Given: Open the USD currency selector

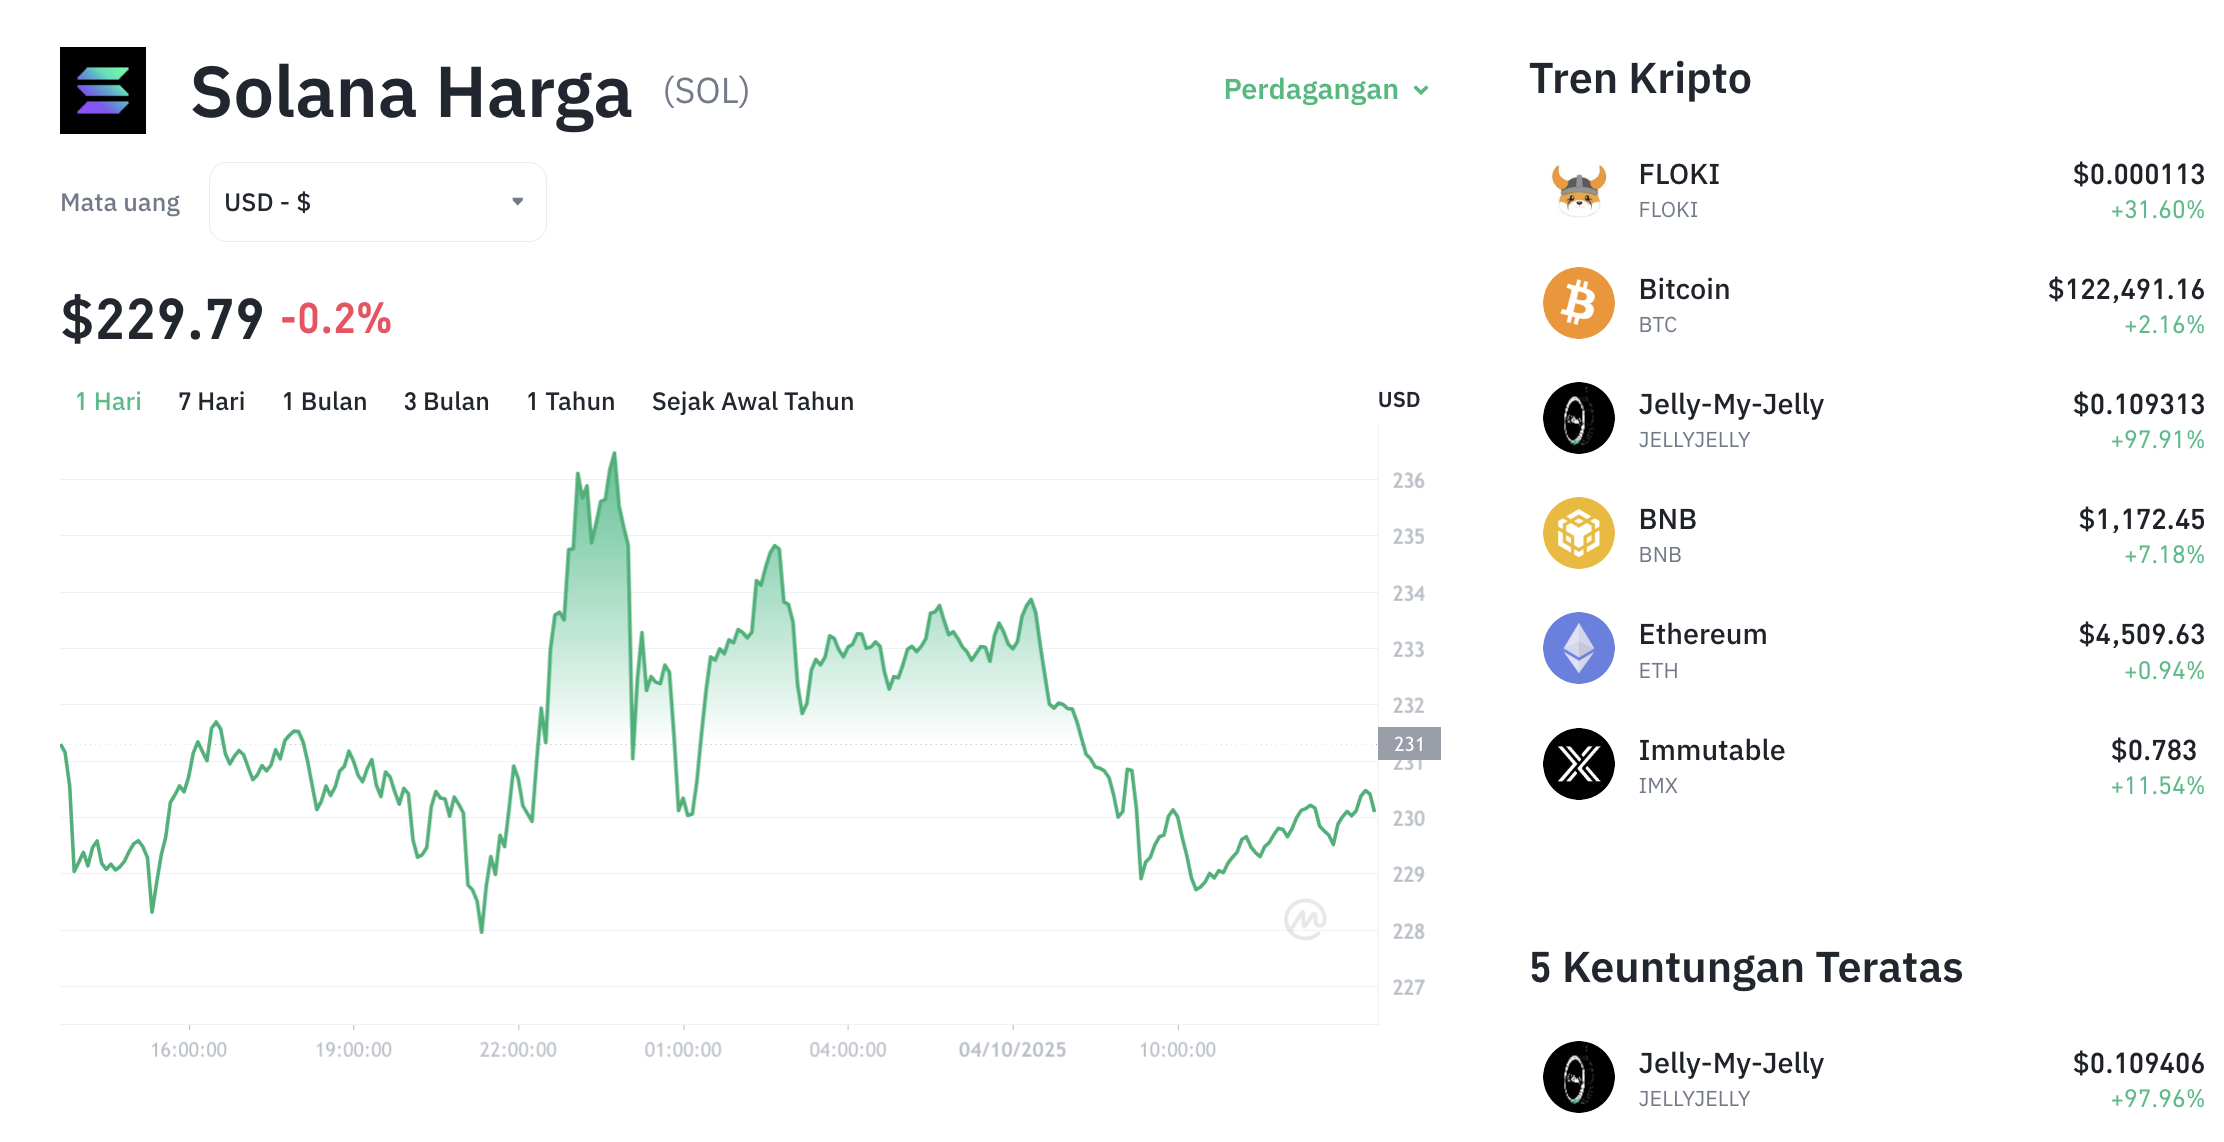Looking at the screenshot, I should (377, 202).
